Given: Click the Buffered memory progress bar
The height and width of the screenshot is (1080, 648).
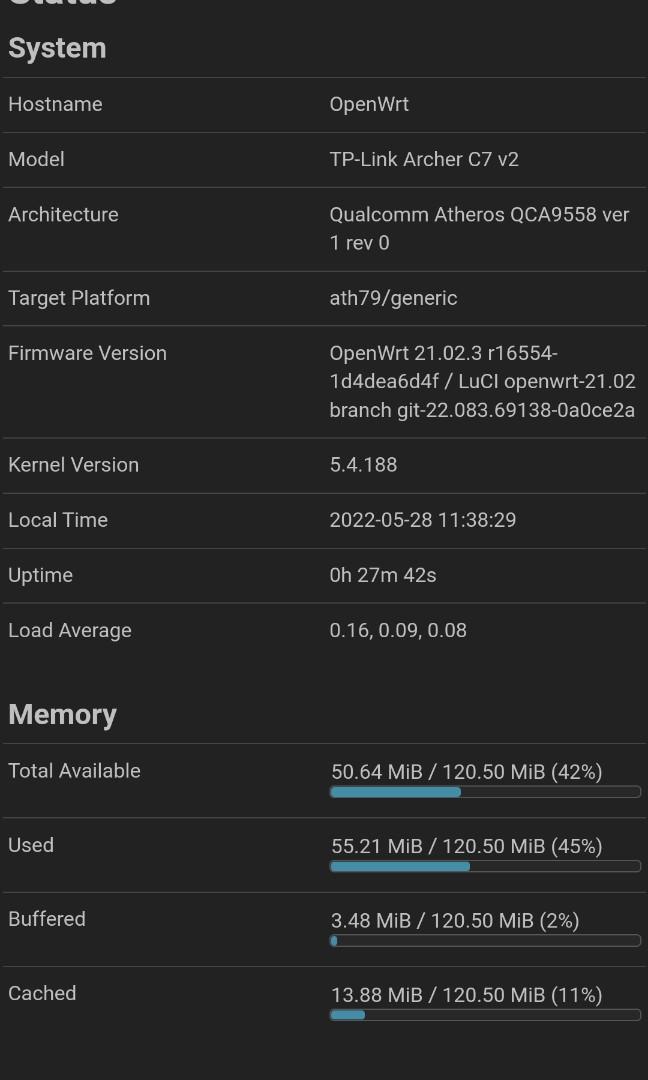Looking at the screenshot, I should [485, 940].
